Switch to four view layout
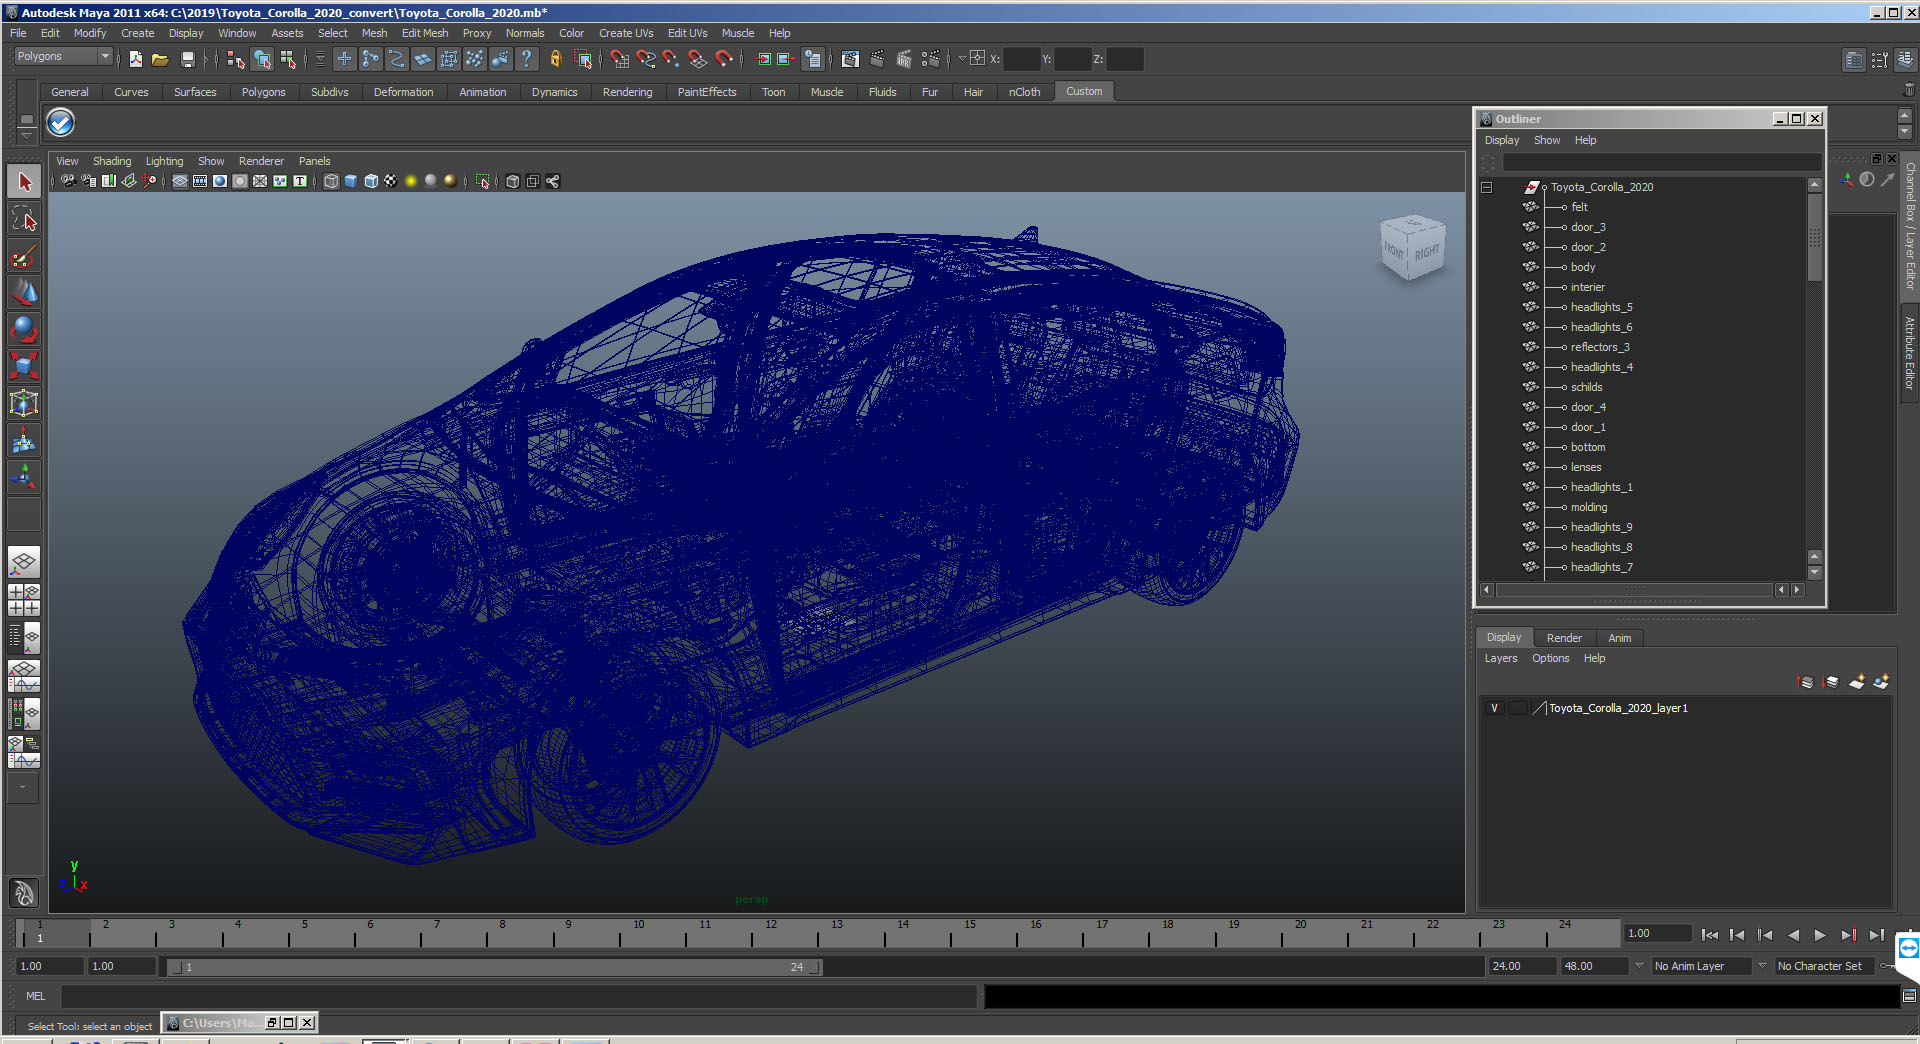 click(x=24, y=600)
